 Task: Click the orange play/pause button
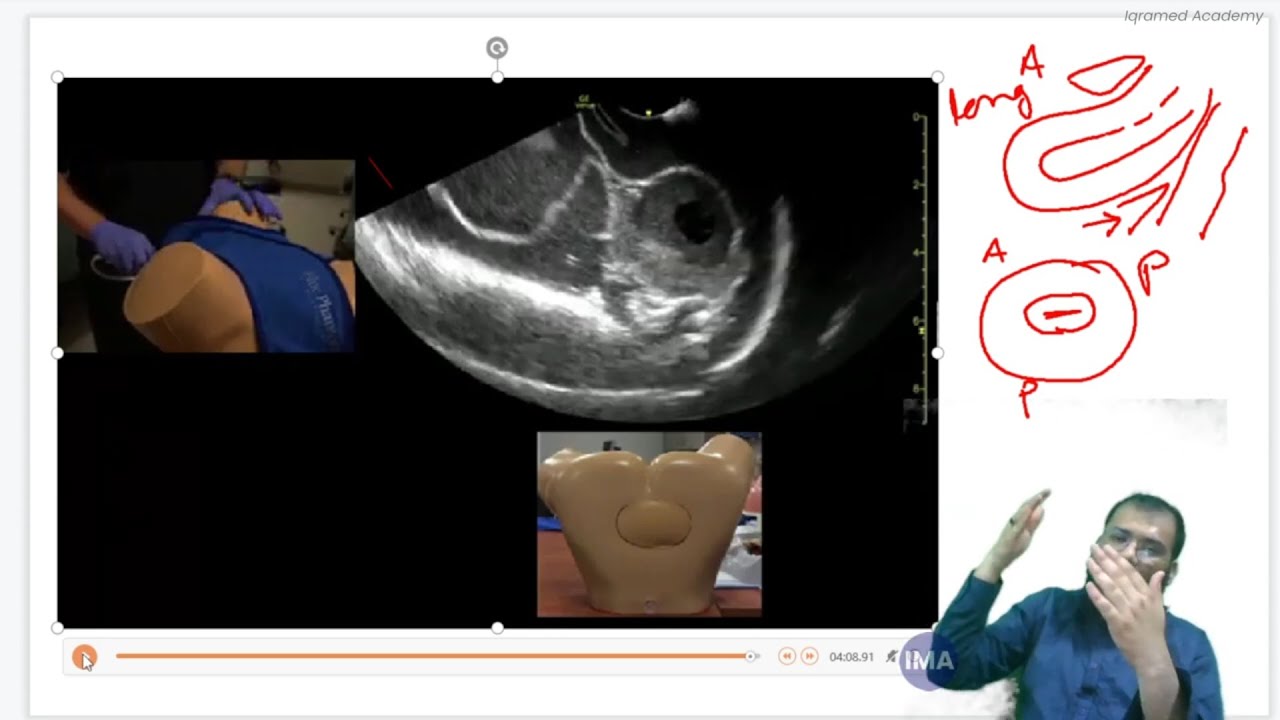coord(84,657)
